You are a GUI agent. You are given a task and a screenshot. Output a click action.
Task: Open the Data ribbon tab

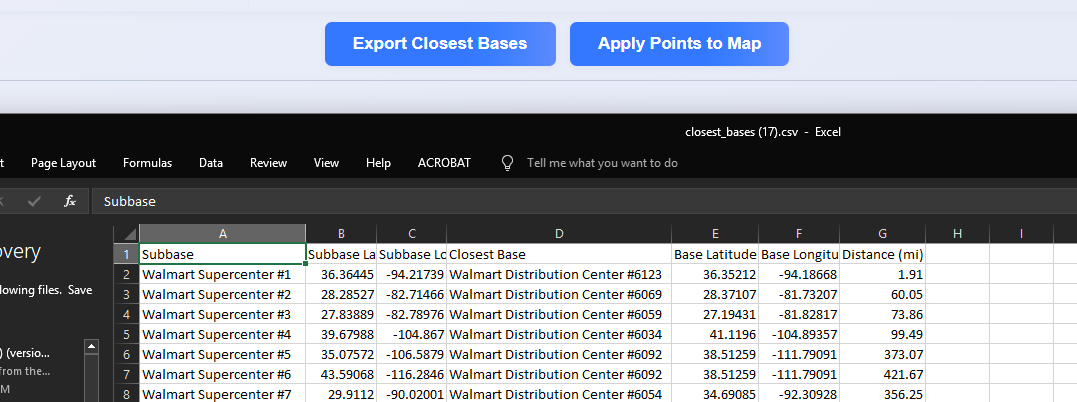tap(211, 162)
